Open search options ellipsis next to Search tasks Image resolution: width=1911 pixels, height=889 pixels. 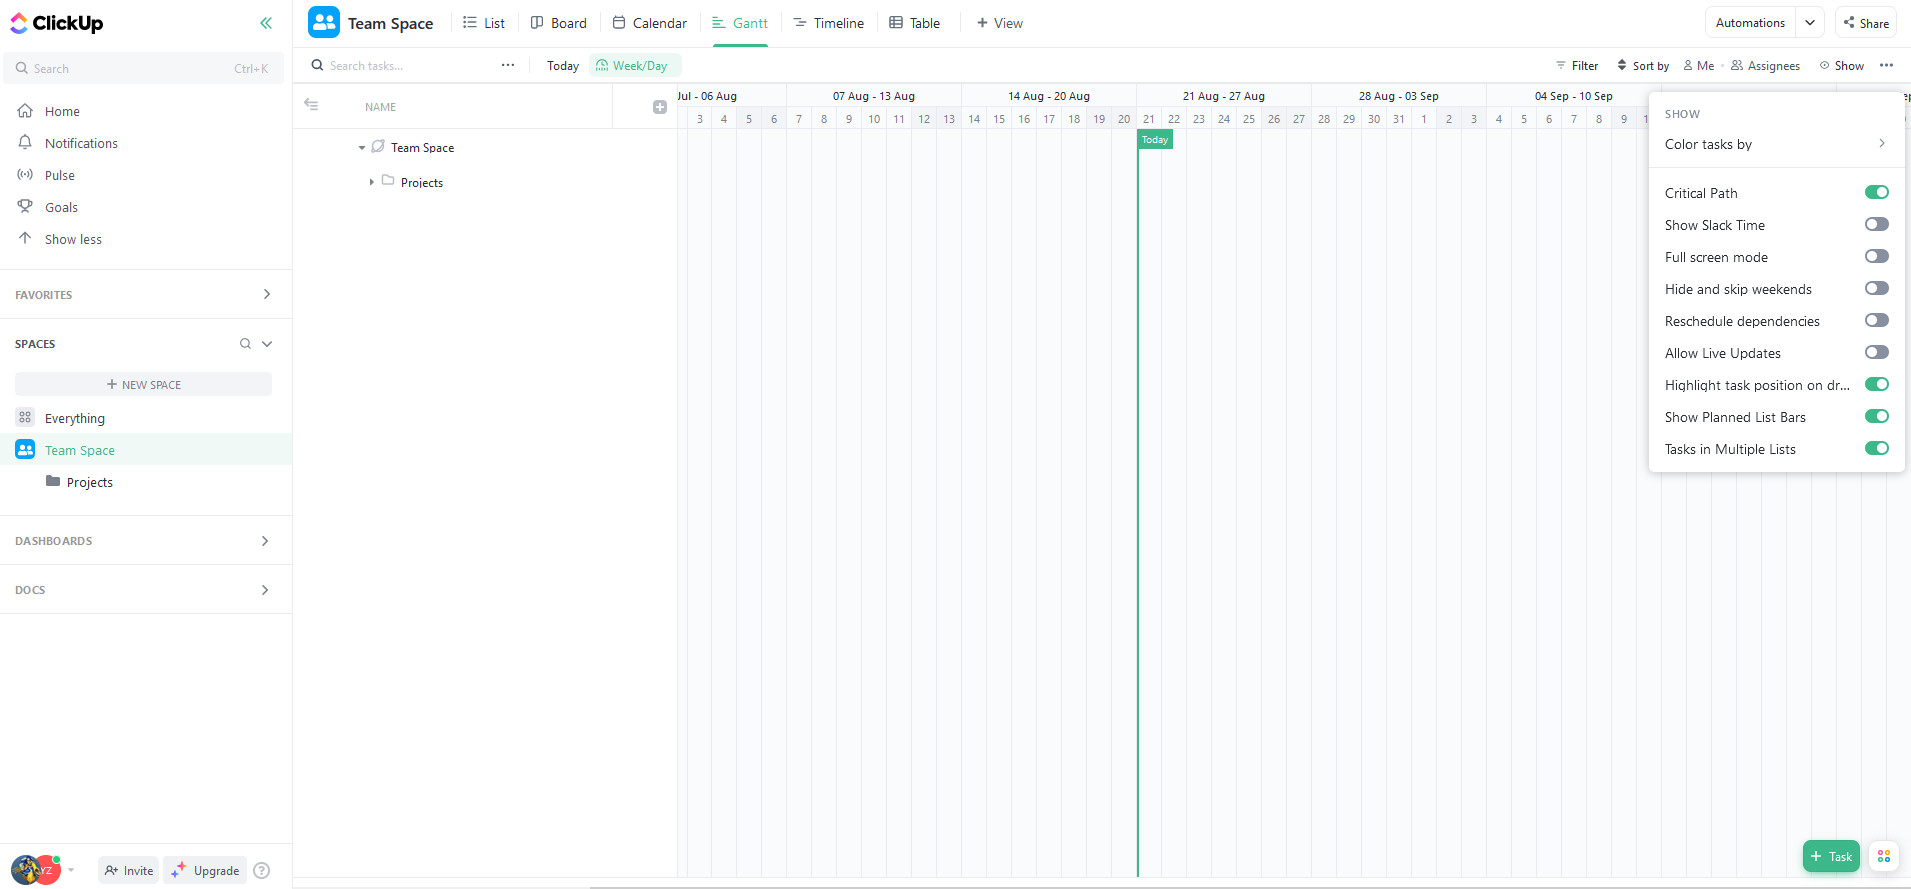[x=508, y=65]
